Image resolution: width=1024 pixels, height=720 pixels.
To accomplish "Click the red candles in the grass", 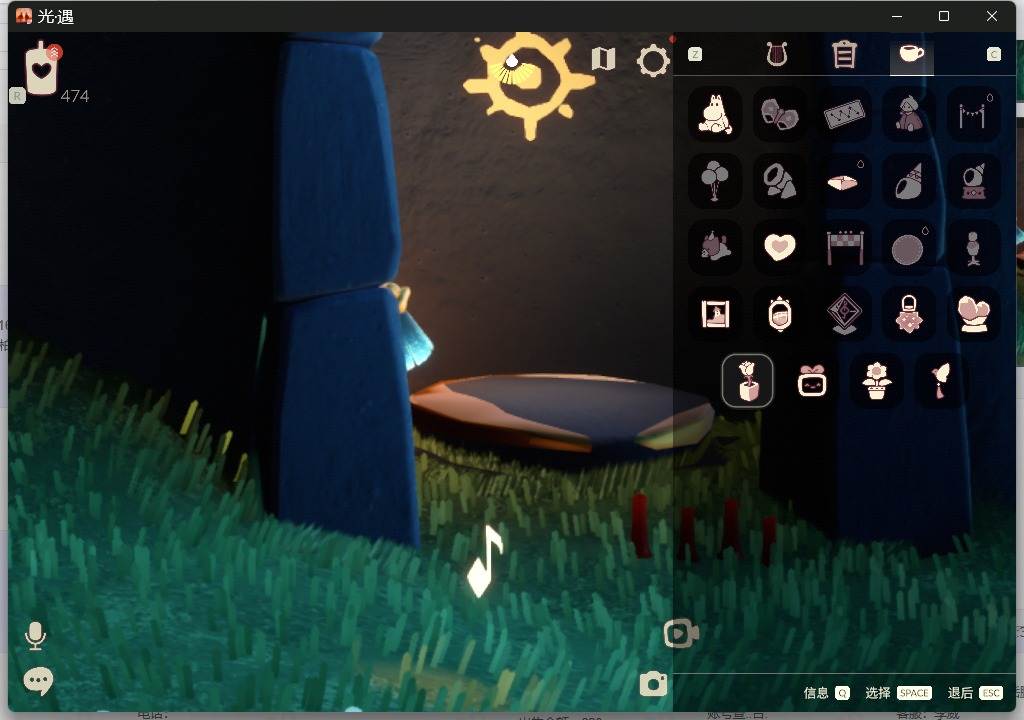I will click(703, 528).
